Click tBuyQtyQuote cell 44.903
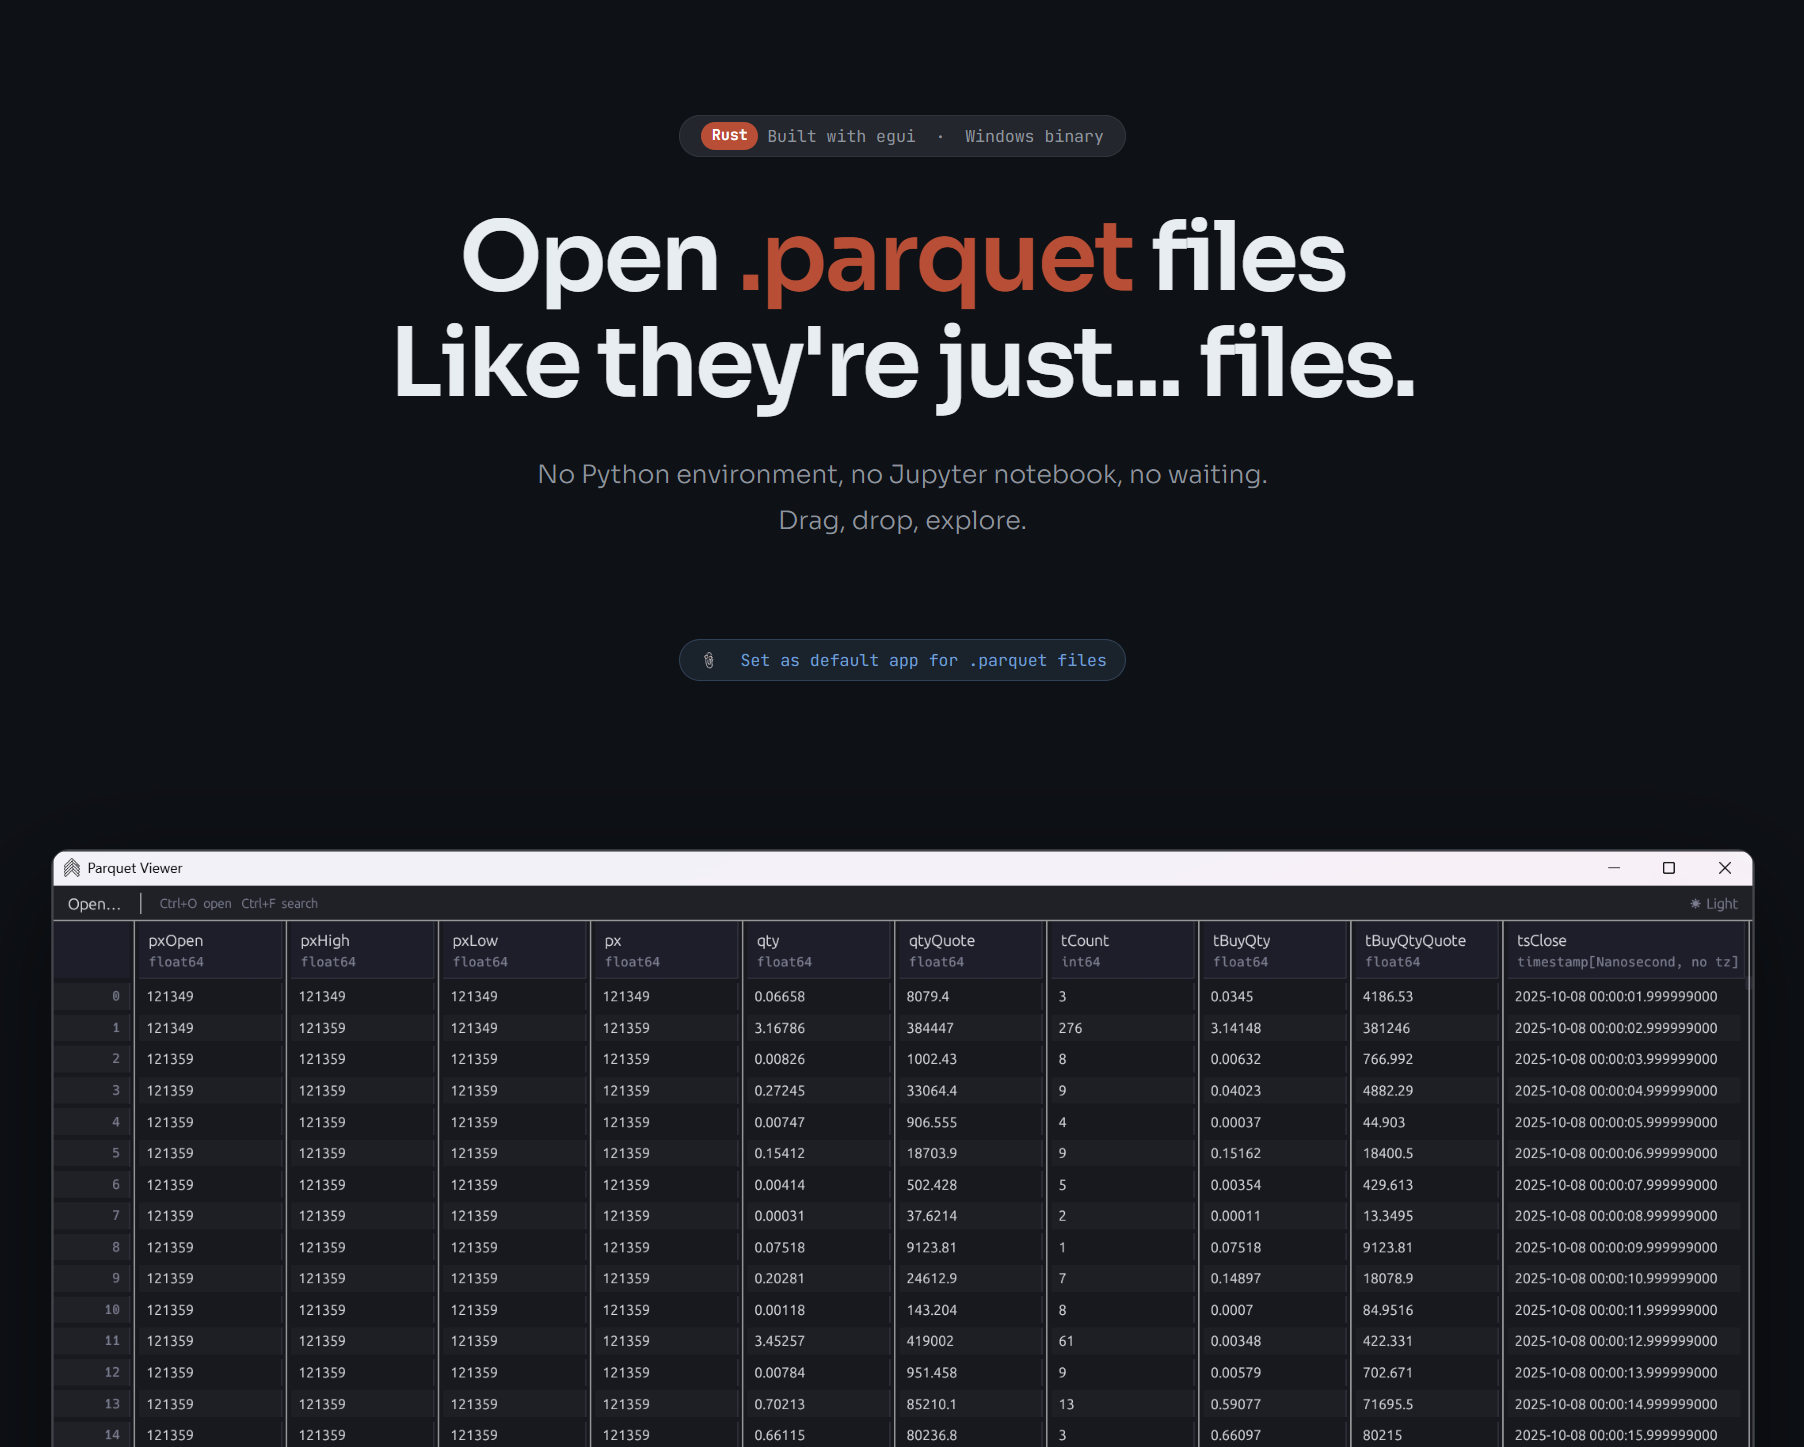Viewport: 1804px width, 1447px height. point(1384,1122)
